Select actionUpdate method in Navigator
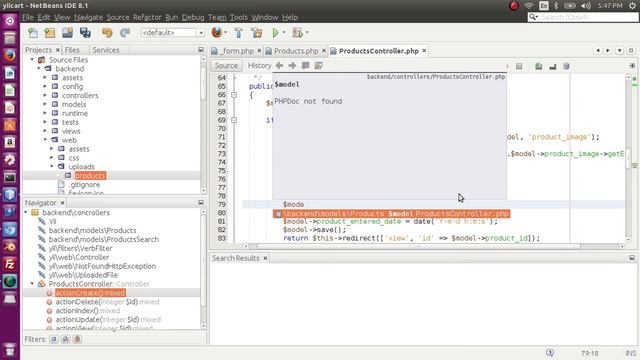The image size is (640, 360). (x=108, y=319)
